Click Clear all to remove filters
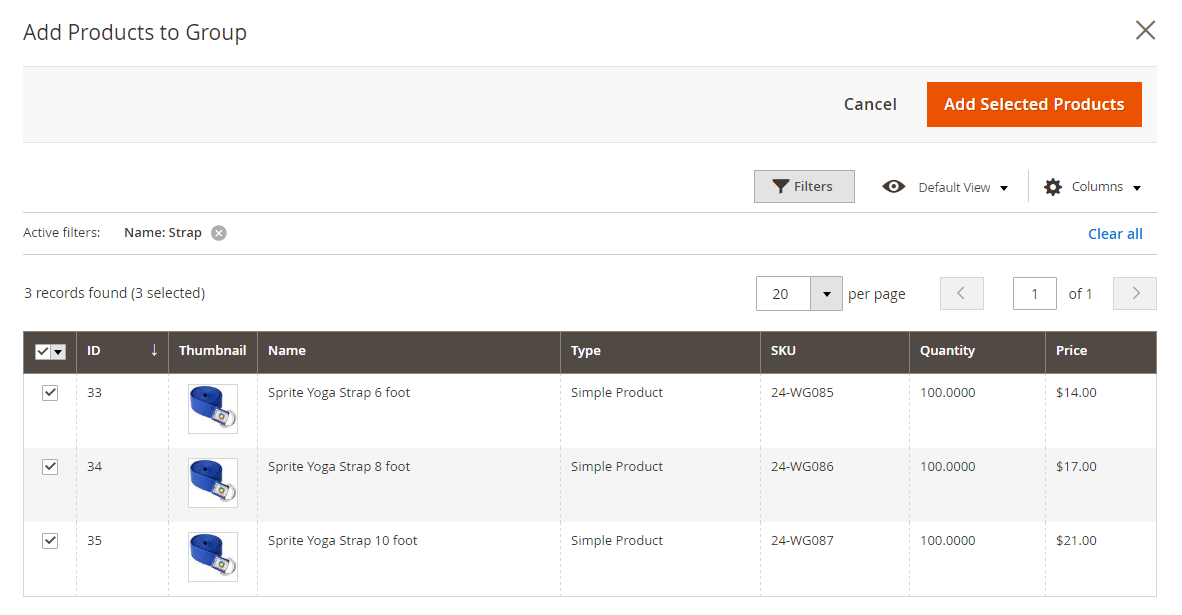 click(x=1115, y=233)
